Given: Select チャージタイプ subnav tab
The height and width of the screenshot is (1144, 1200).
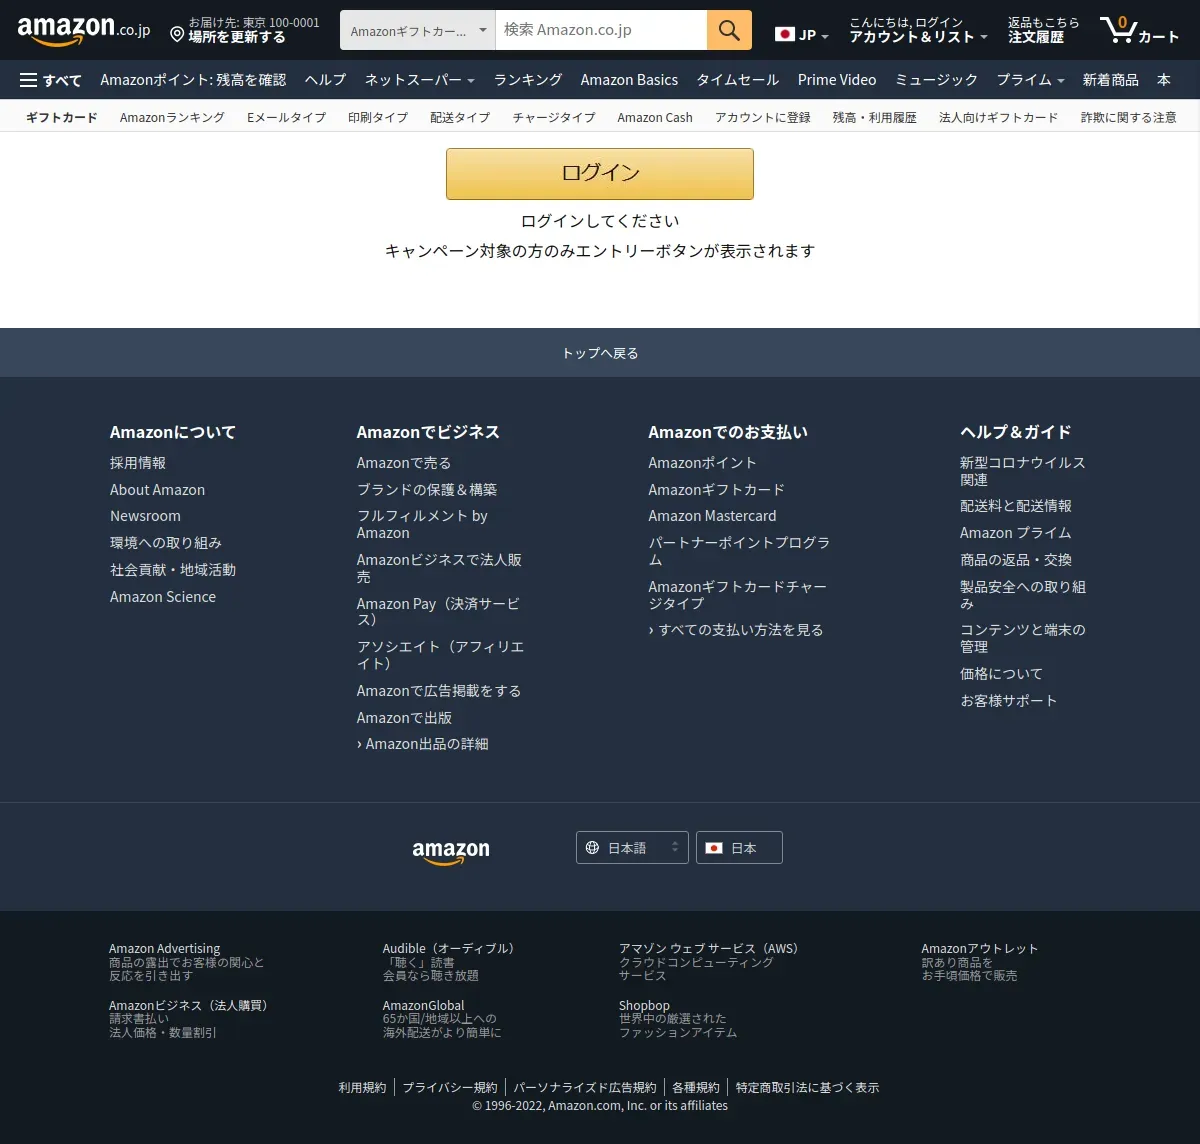Looking at the screenshot, I should tap(554, 118).
